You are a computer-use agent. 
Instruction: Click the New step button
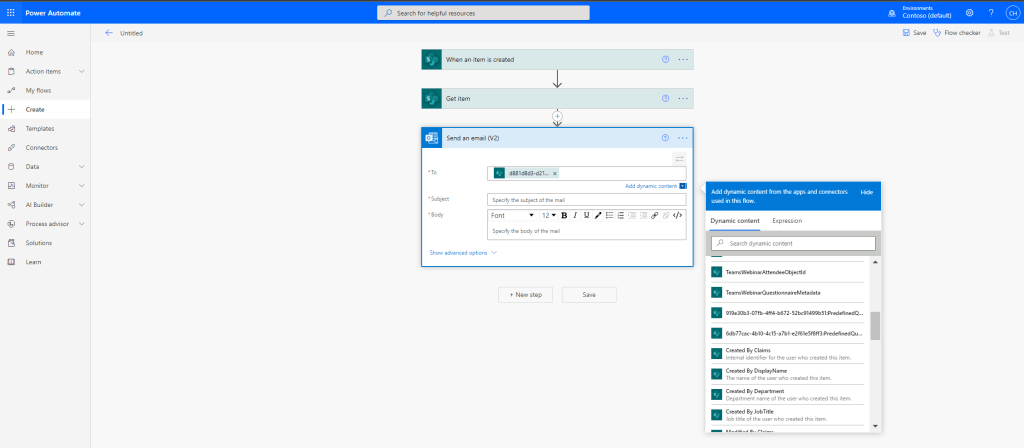[526, 295]
